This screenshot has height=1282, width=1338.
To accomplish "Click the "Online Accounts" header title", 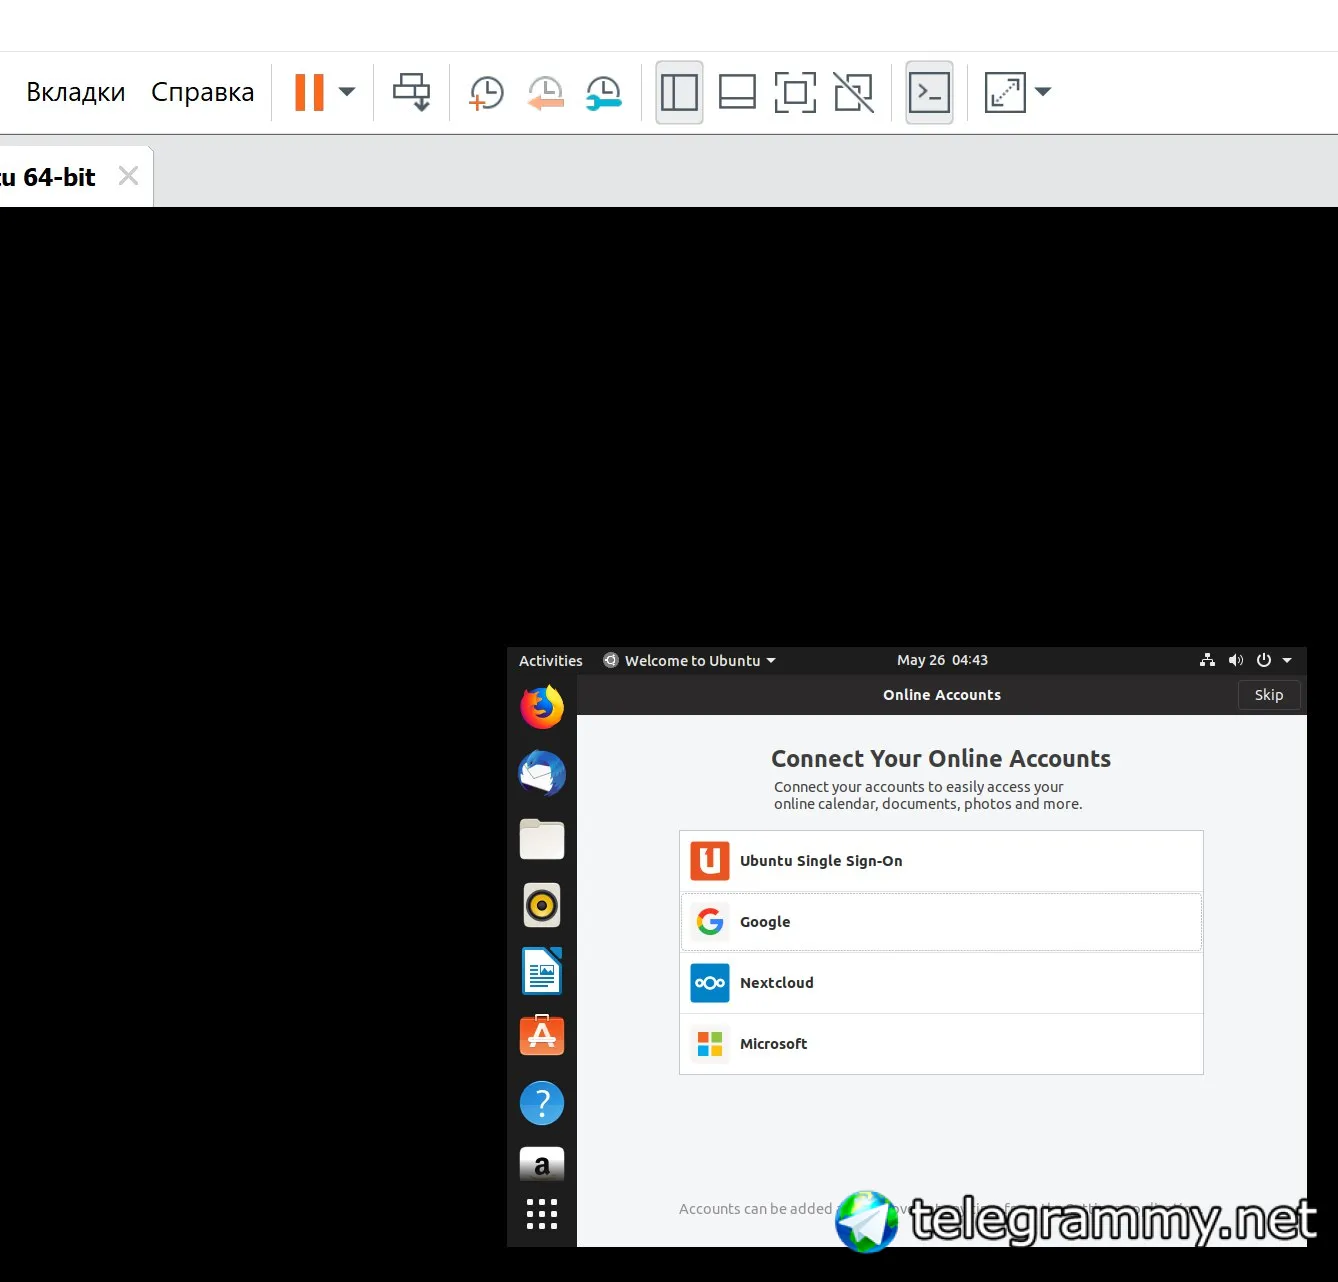I will click(942, 695).
